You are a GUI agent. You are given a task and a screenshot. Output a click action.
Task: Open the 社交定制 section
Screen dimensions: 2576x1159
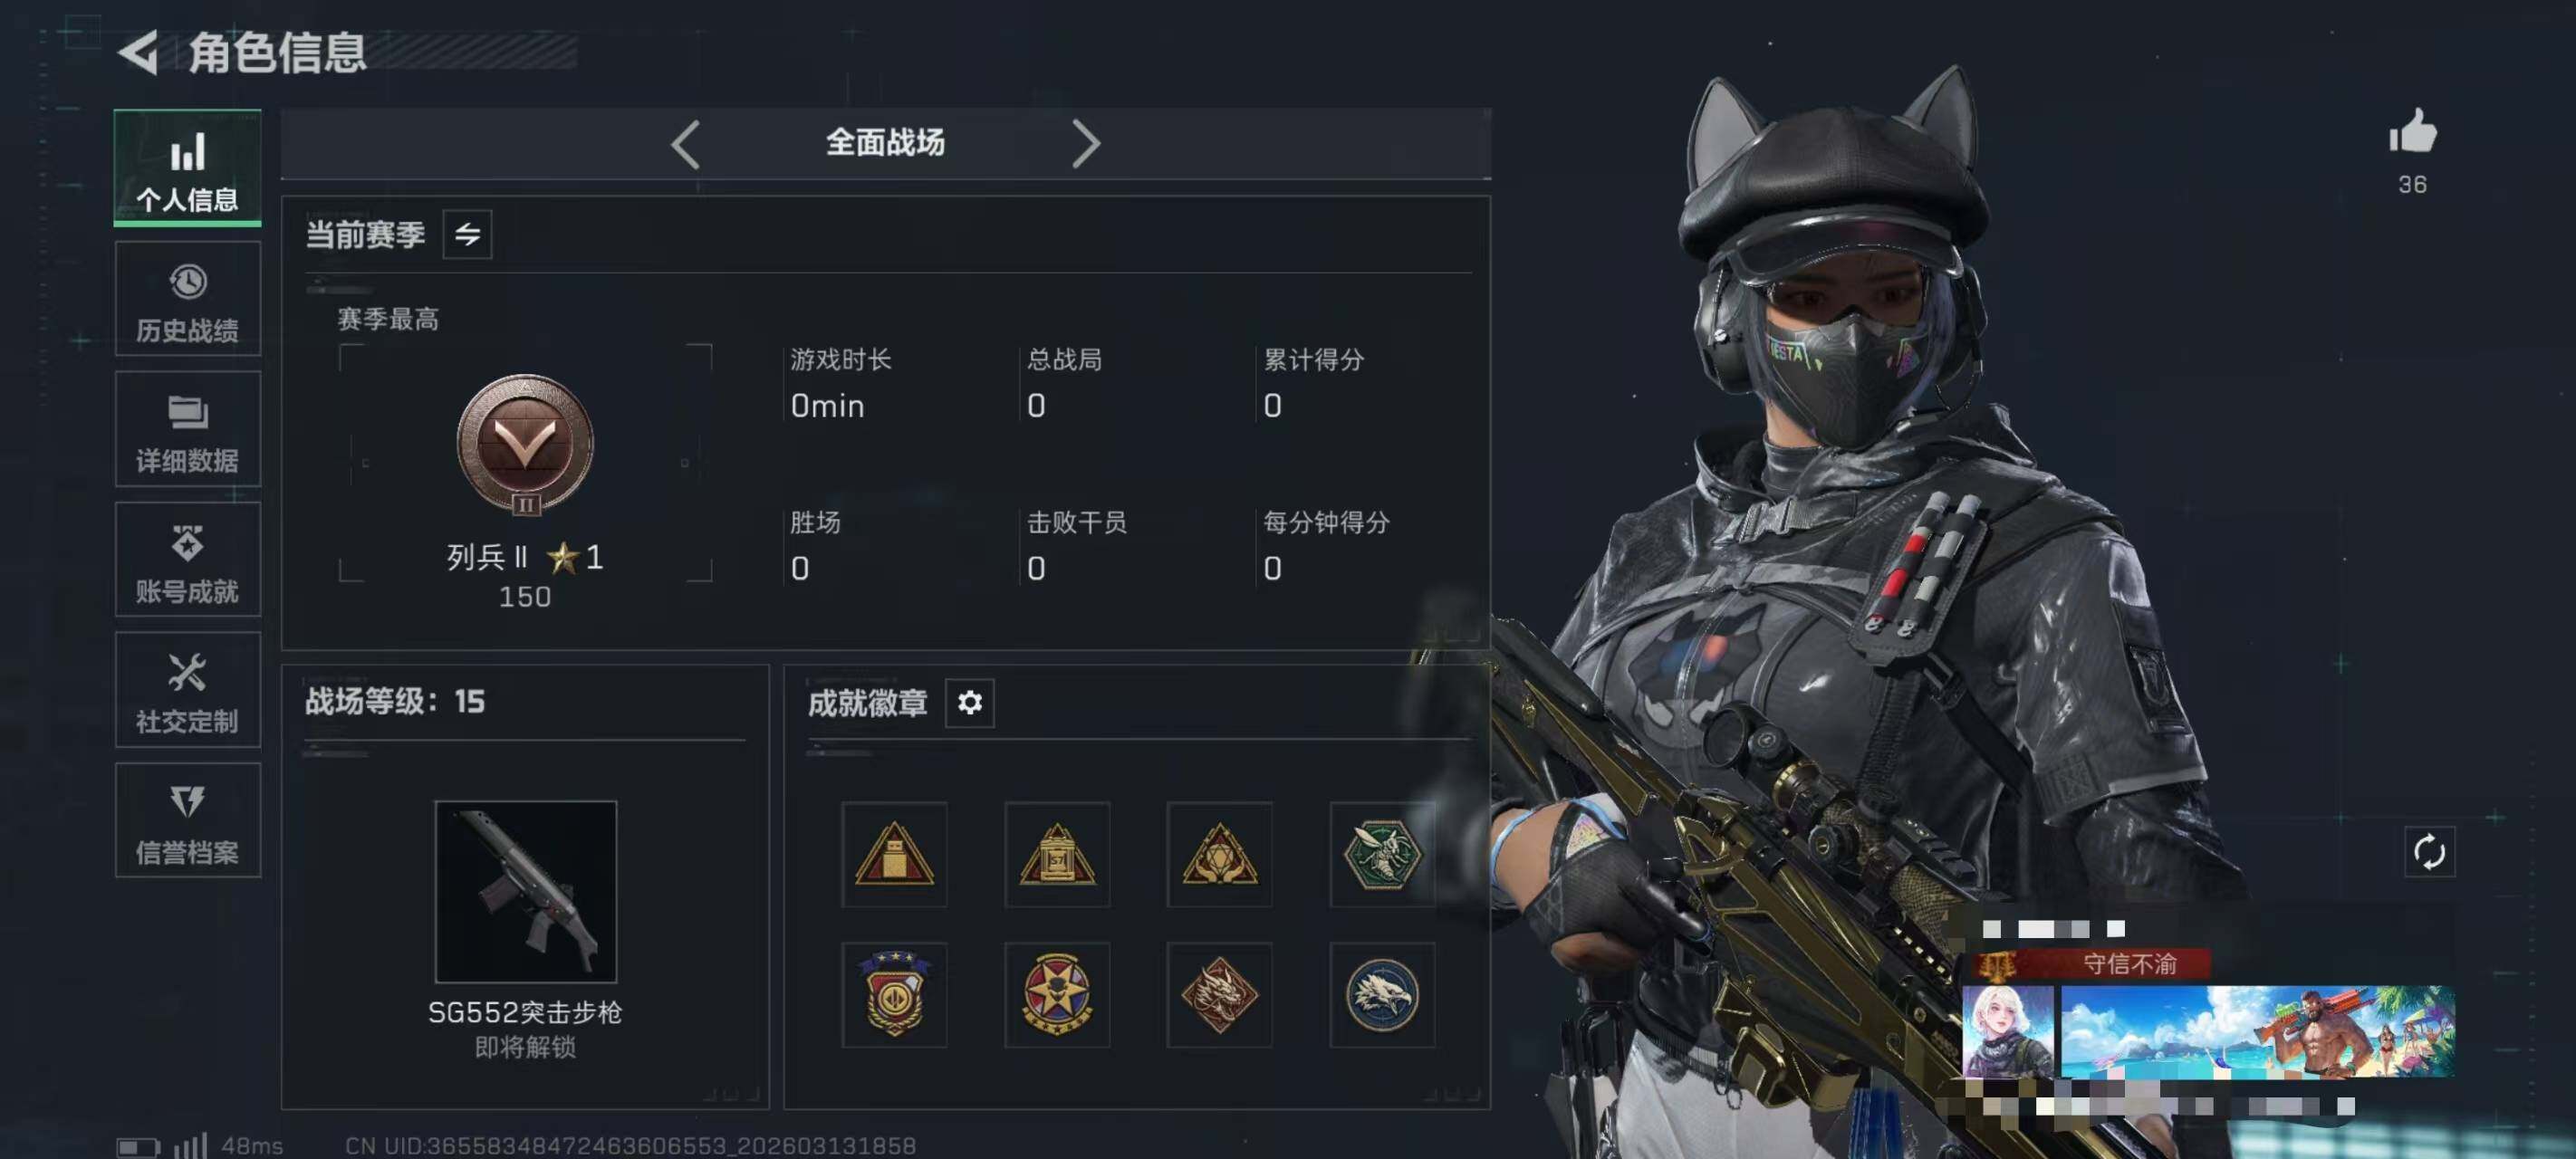click(188, 690)
